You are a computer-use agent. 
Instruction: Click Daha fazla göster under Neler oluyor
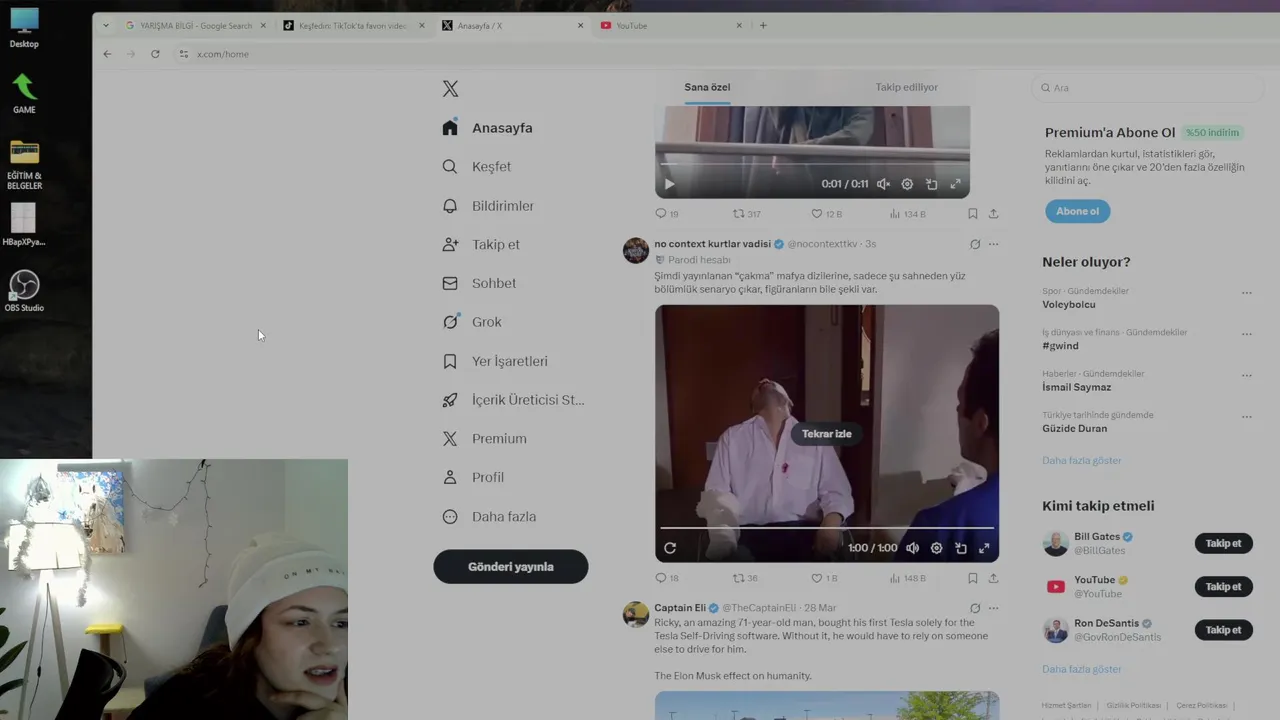[x=1081, y=461]
